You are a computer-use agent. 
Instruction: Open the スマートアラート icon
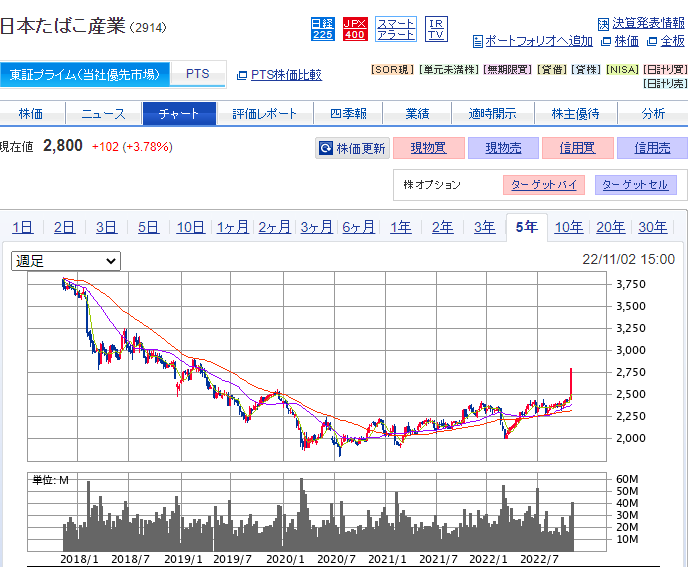(396, 29)
